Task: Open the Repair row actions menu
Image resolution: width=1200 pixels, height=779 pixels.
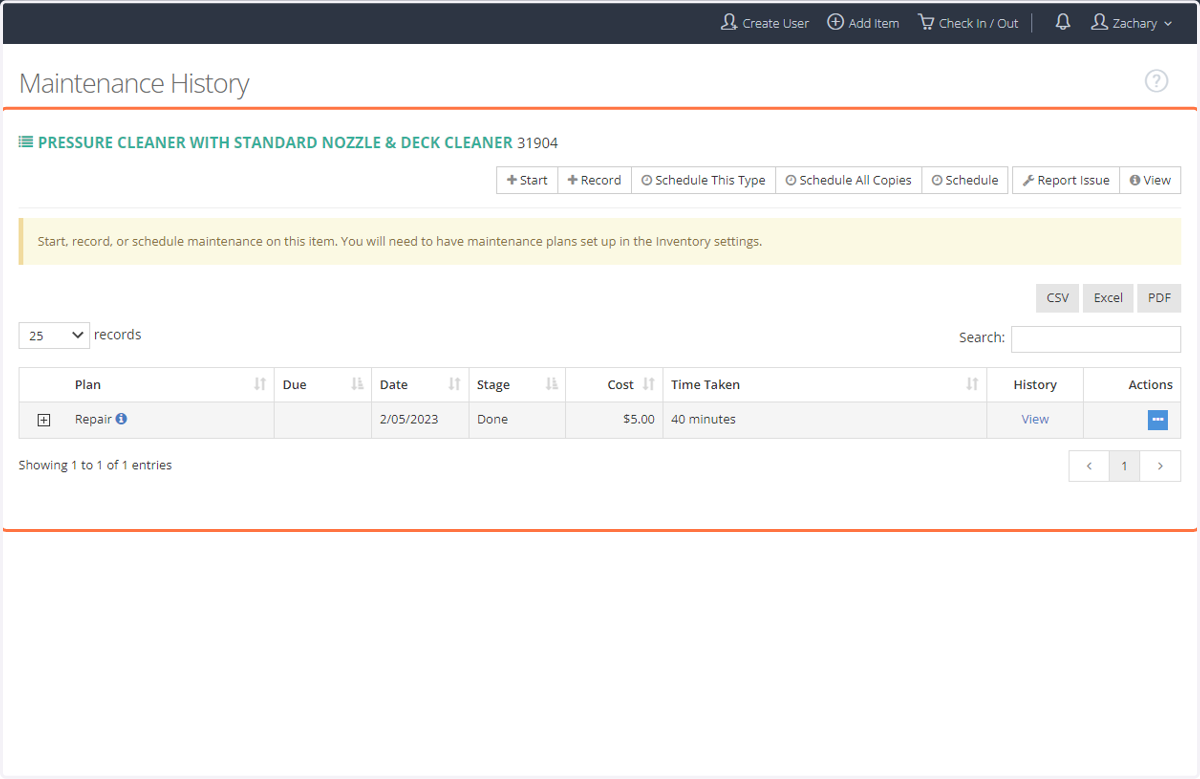Action: click(x=1158, y=420)
